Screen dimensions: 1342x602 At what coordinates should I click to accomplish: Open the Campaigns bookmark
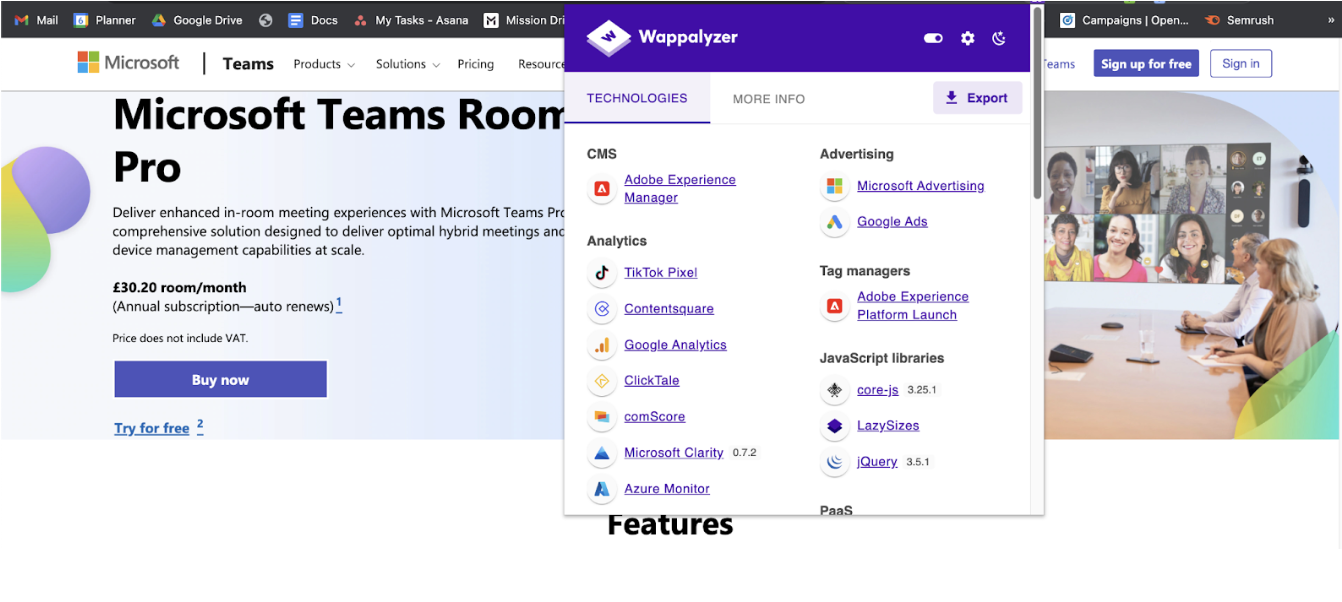pyautogui.click(x=1125, y=20)
